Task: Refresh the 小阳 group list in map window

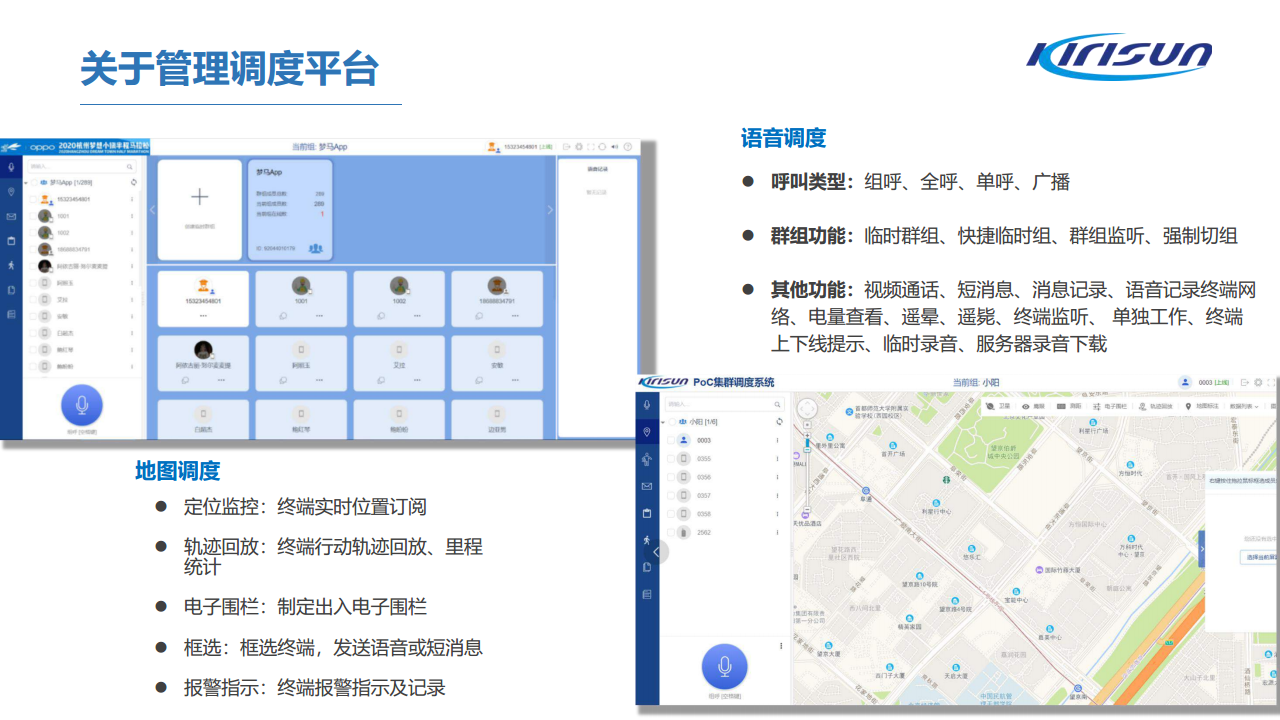Action: [778, 422]
